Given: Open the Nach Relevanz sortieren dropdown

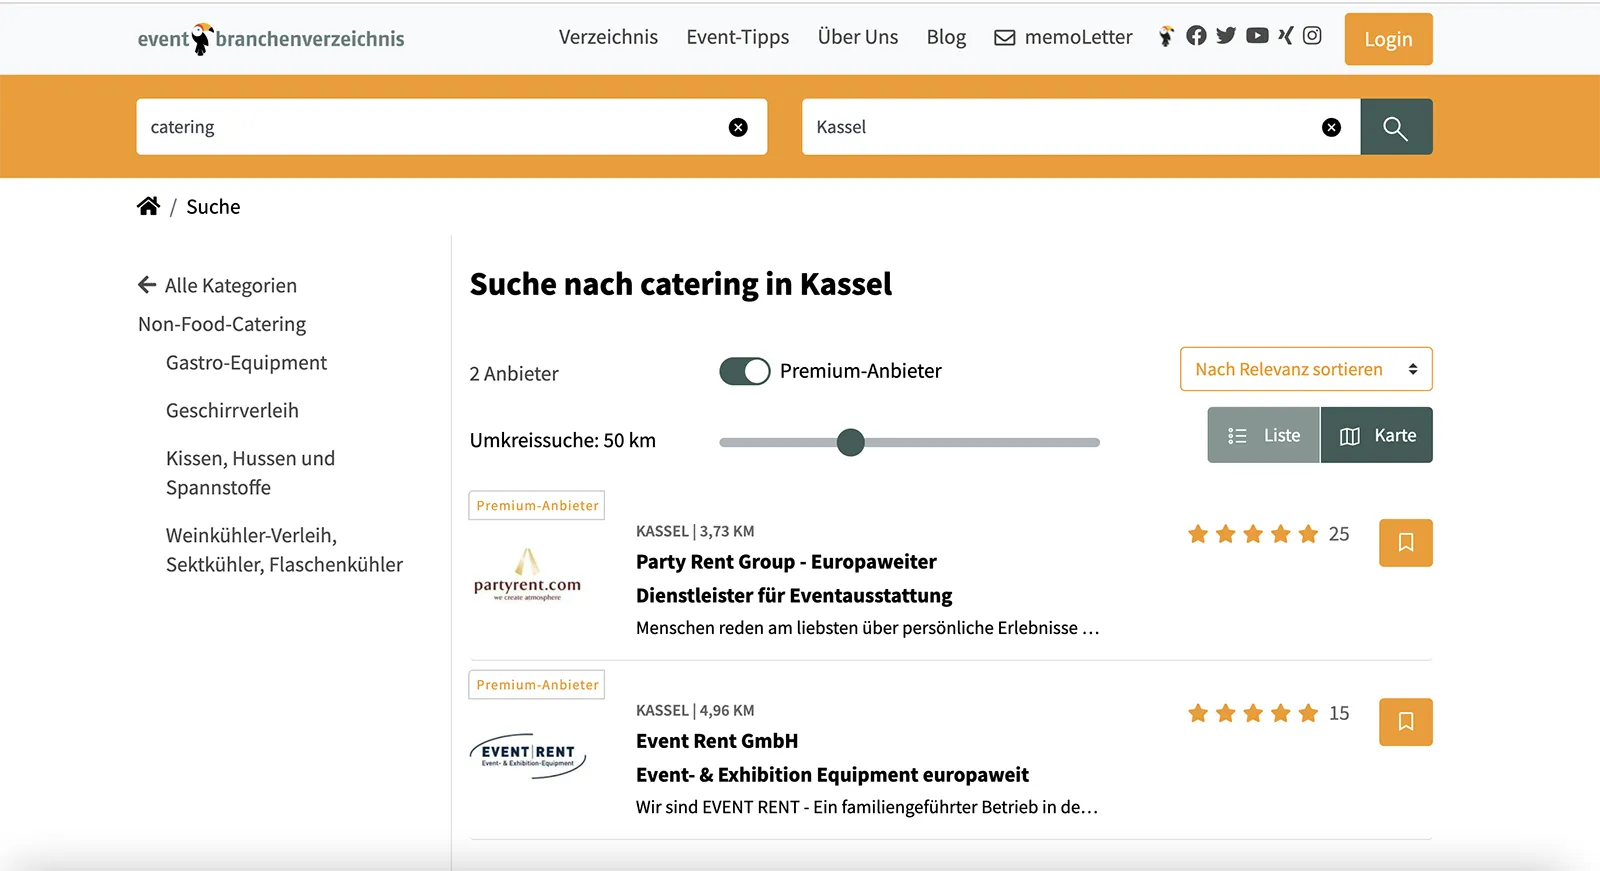Looking at the screenshot, I should 1306,369.
